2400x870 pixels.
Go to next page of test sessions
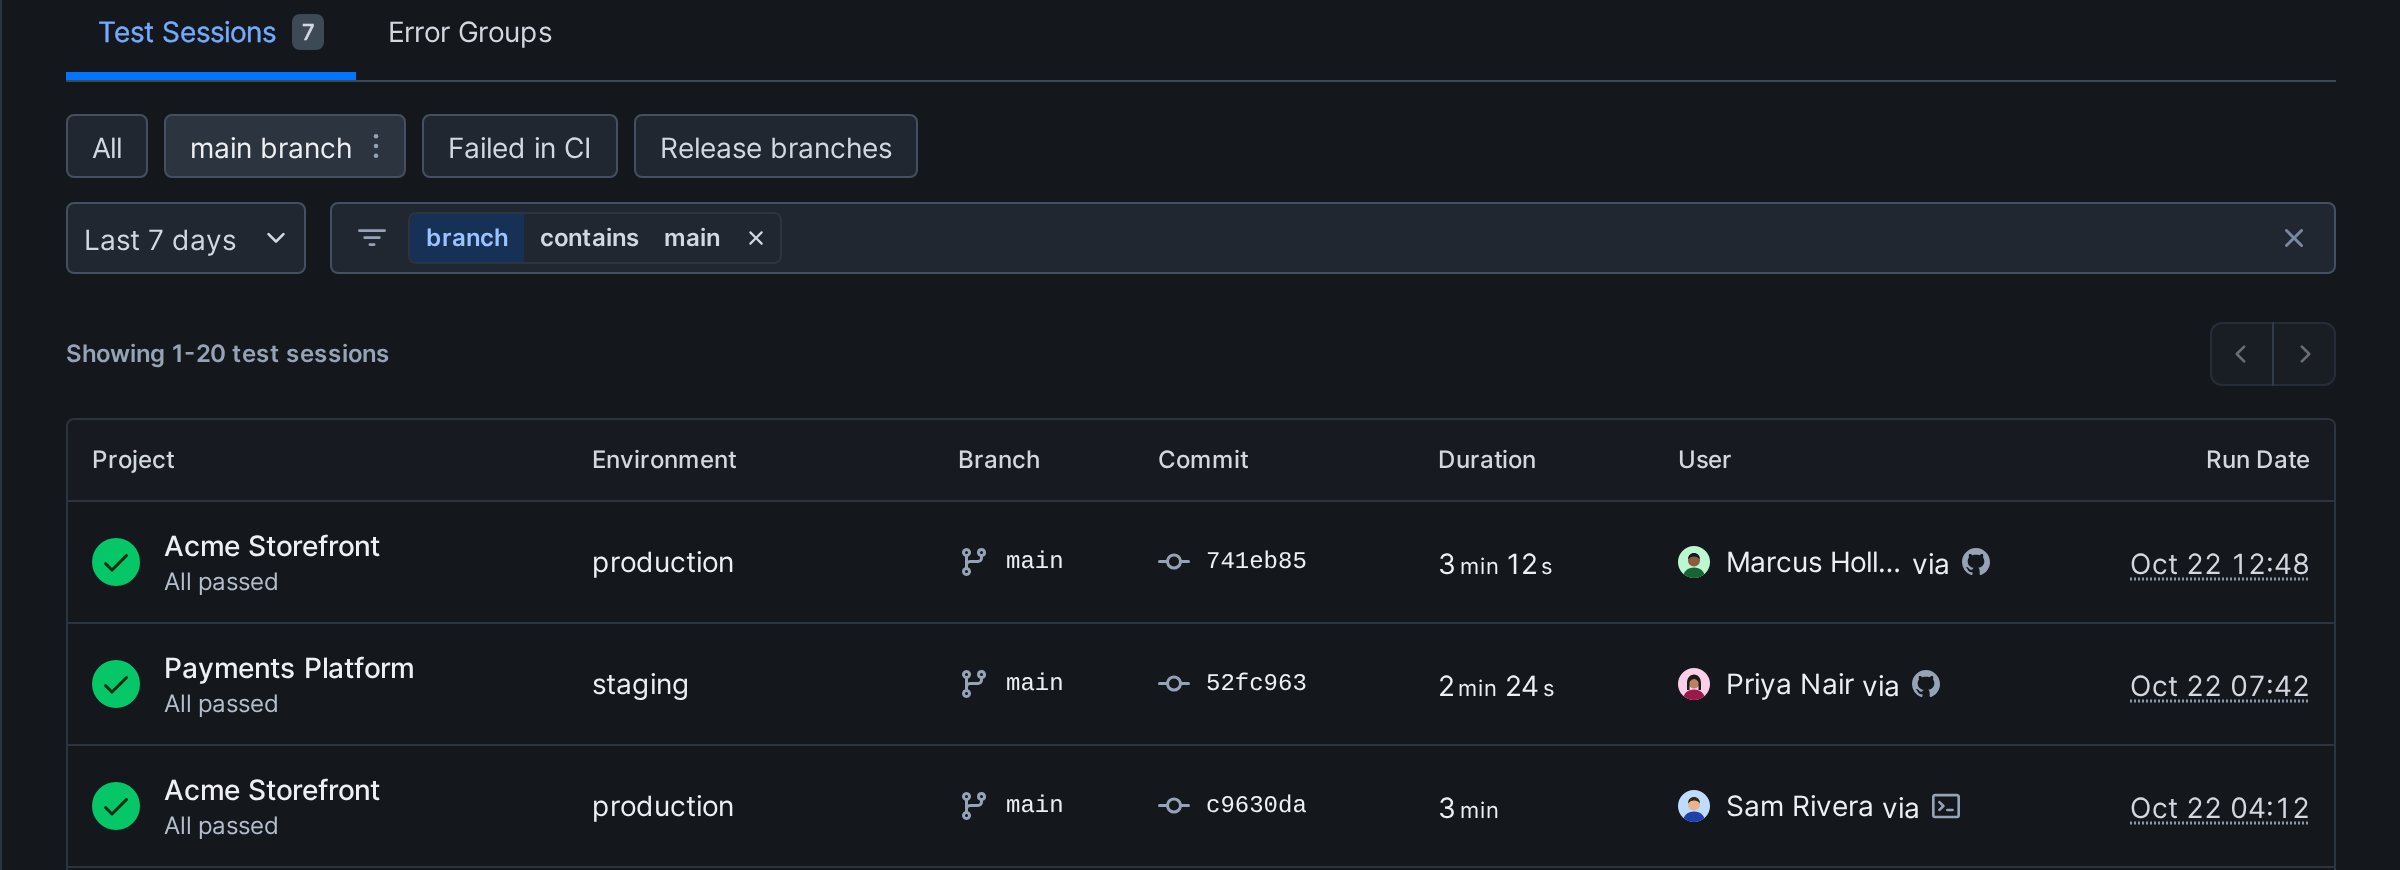pyautogui.click(x=2304, y=354)
